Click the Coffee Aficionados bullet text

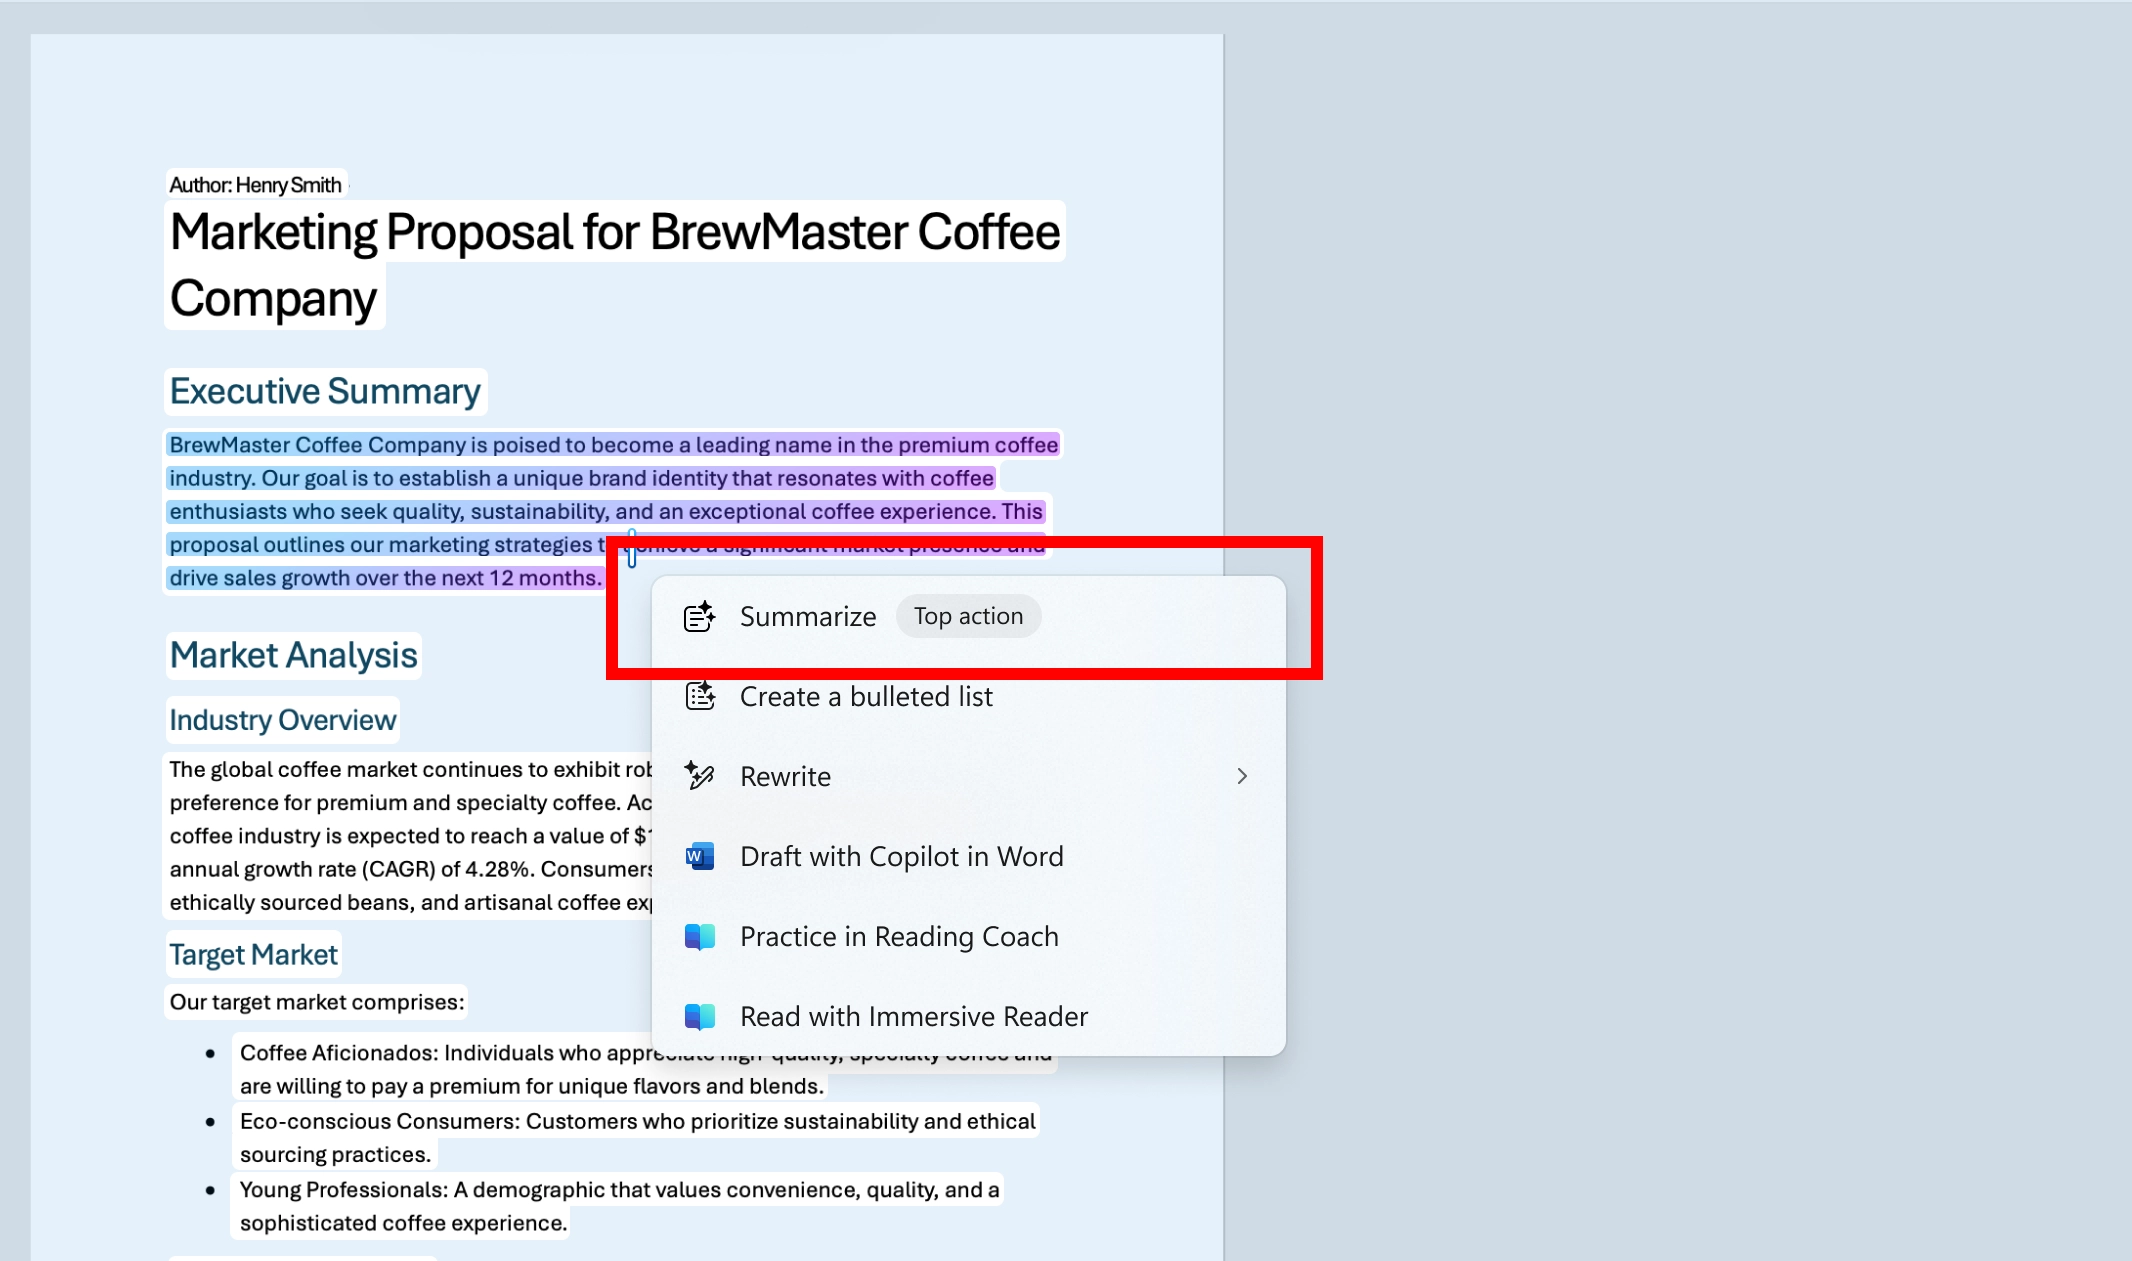point(645,1069)
